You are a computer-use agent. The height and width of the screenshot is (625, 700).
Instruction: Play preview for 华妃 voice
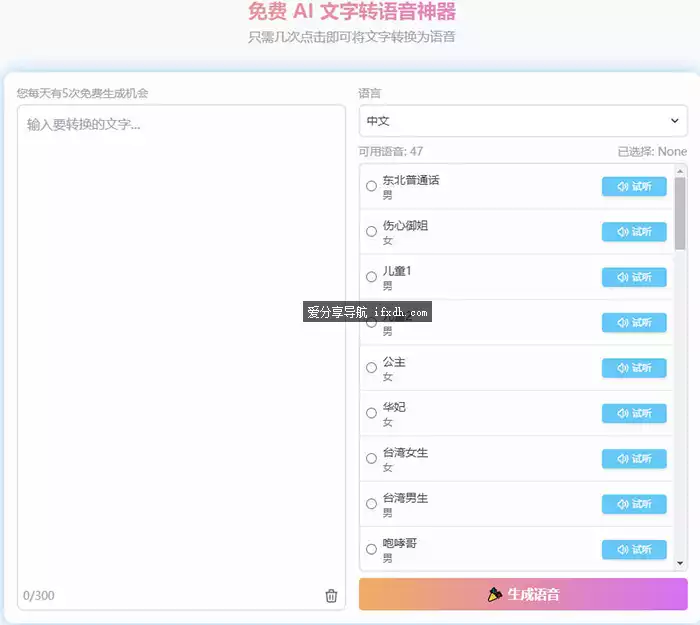coord(634,413)
